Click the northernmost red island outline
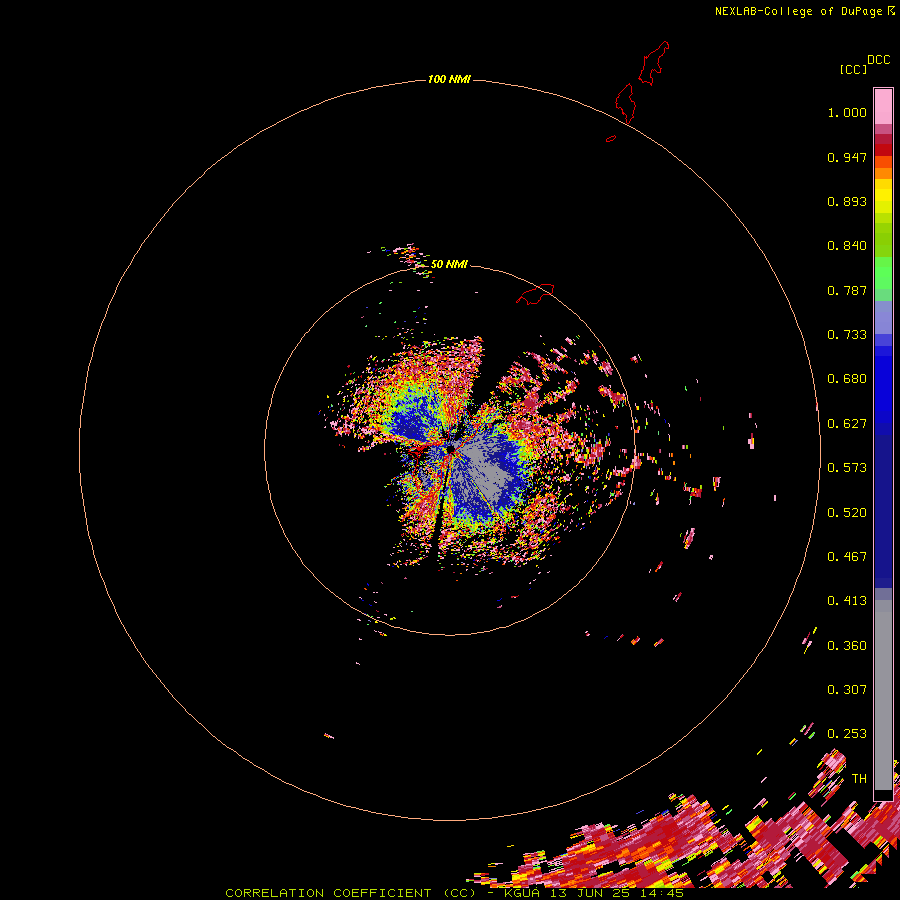The image size is (900, 900). pos(654,63)
